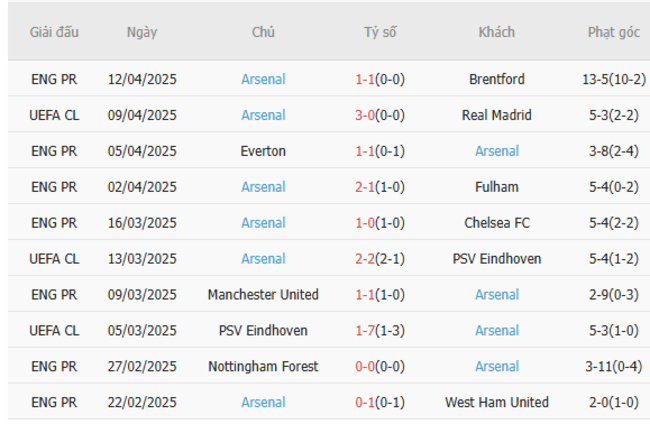The image size is (650, 433).
Task: Click the 'Giải đấu' column header
Action: tap(54, 32)
